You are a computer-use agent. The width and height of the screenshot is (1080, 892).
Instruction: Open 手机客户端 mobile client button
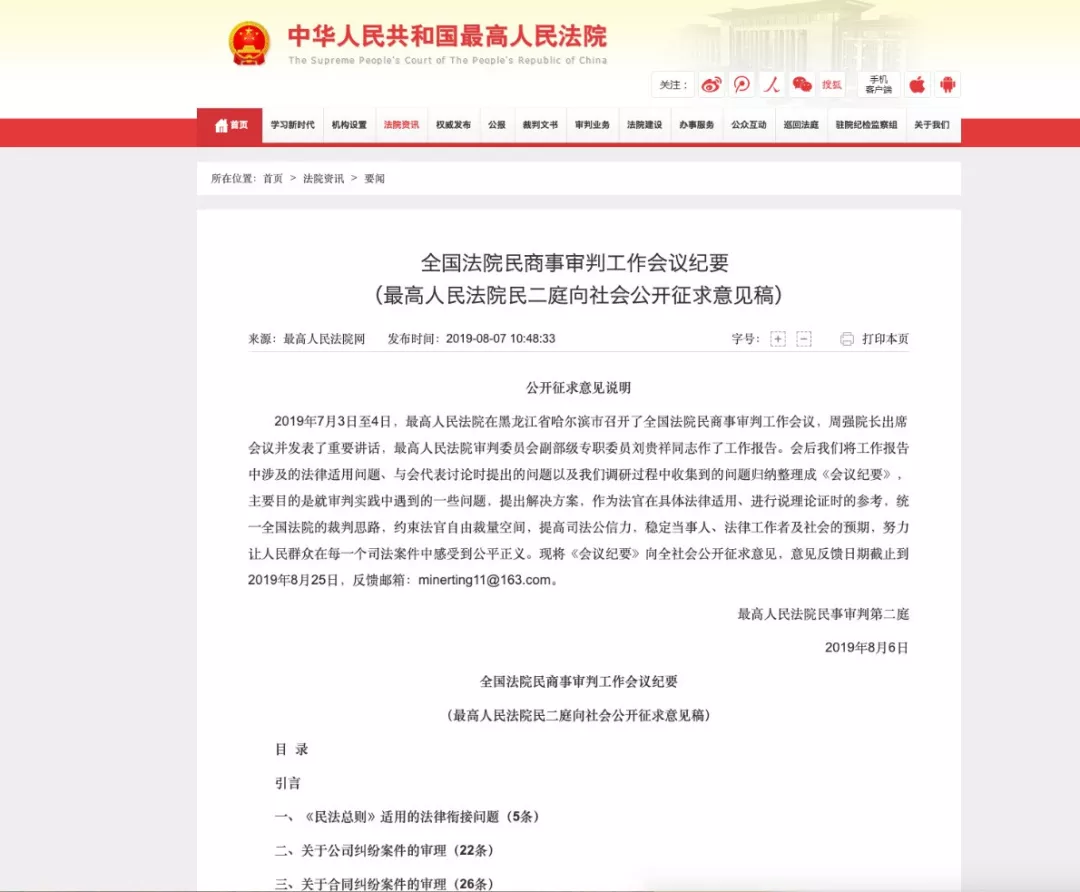click(x=878, y=85)
